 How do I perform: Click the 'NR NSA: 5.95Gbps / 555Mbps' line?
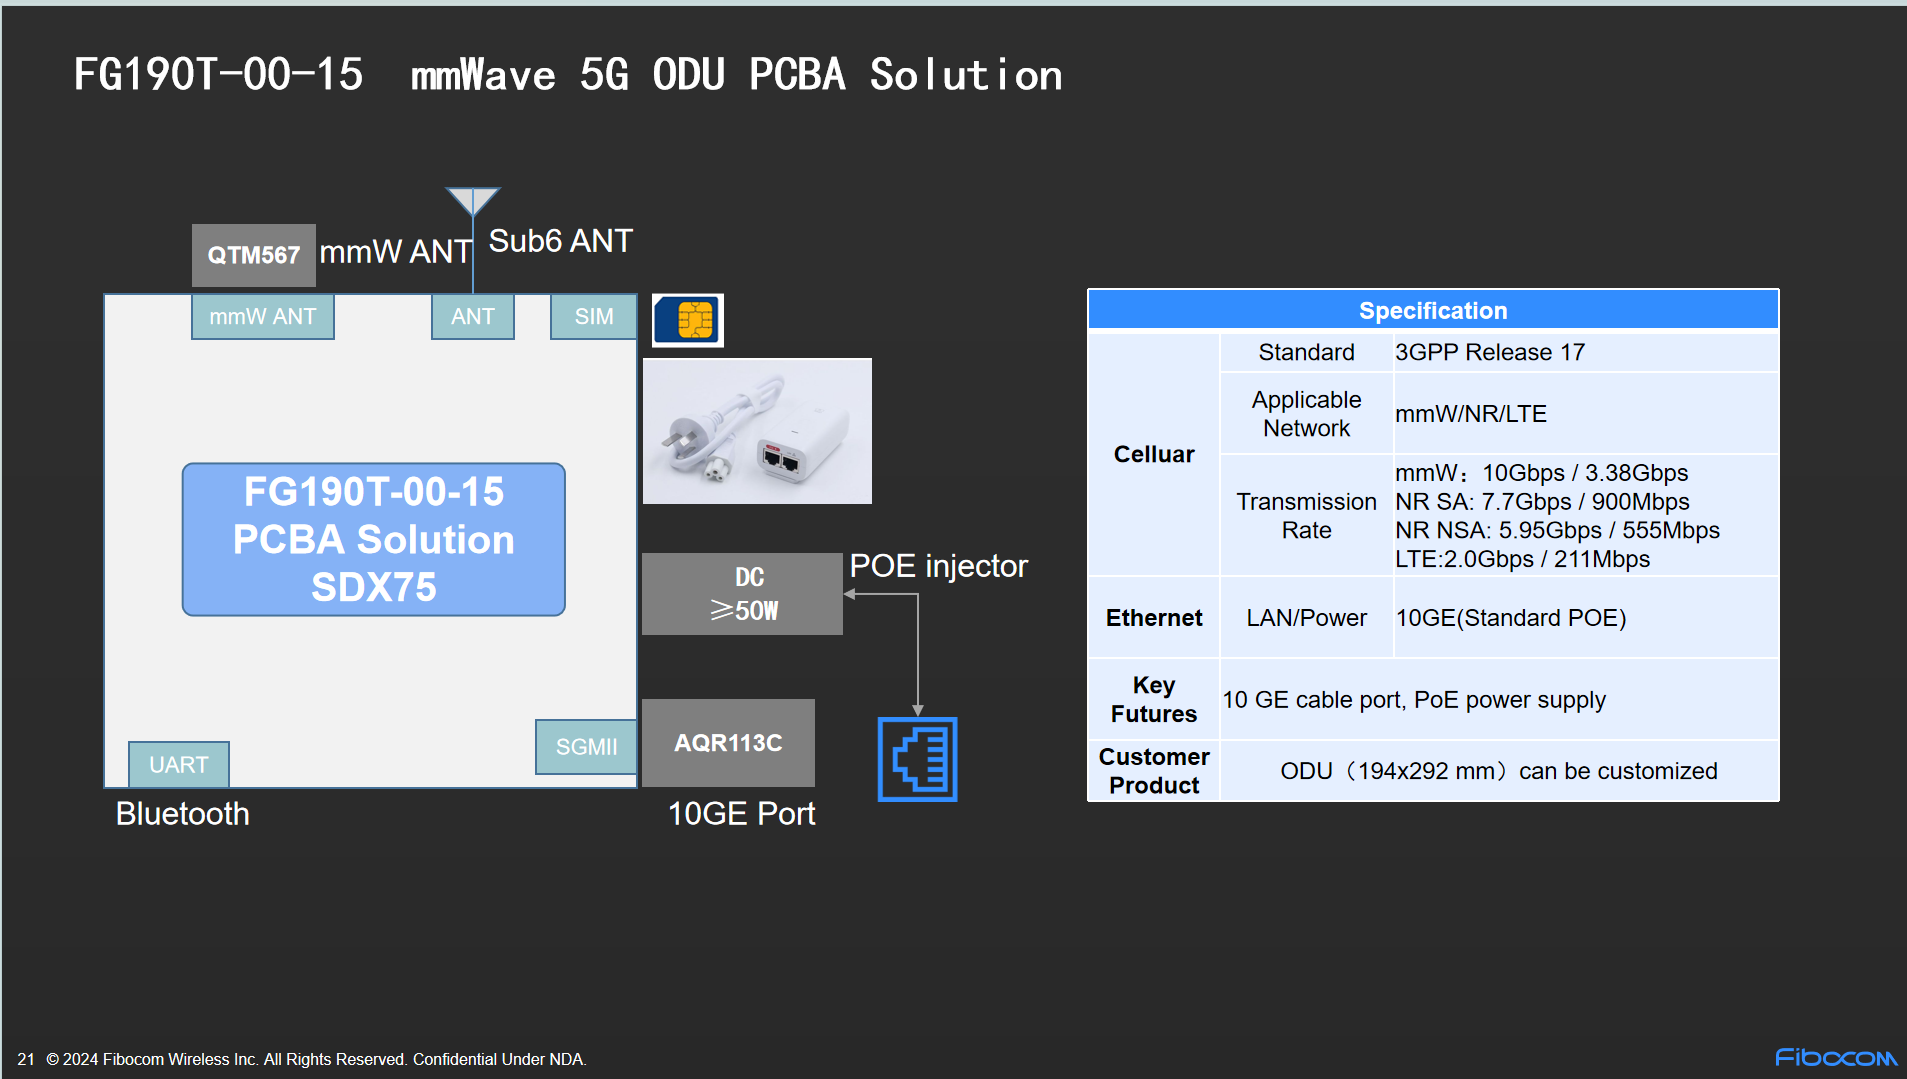pyautogui.click(x=1557, y=530)
